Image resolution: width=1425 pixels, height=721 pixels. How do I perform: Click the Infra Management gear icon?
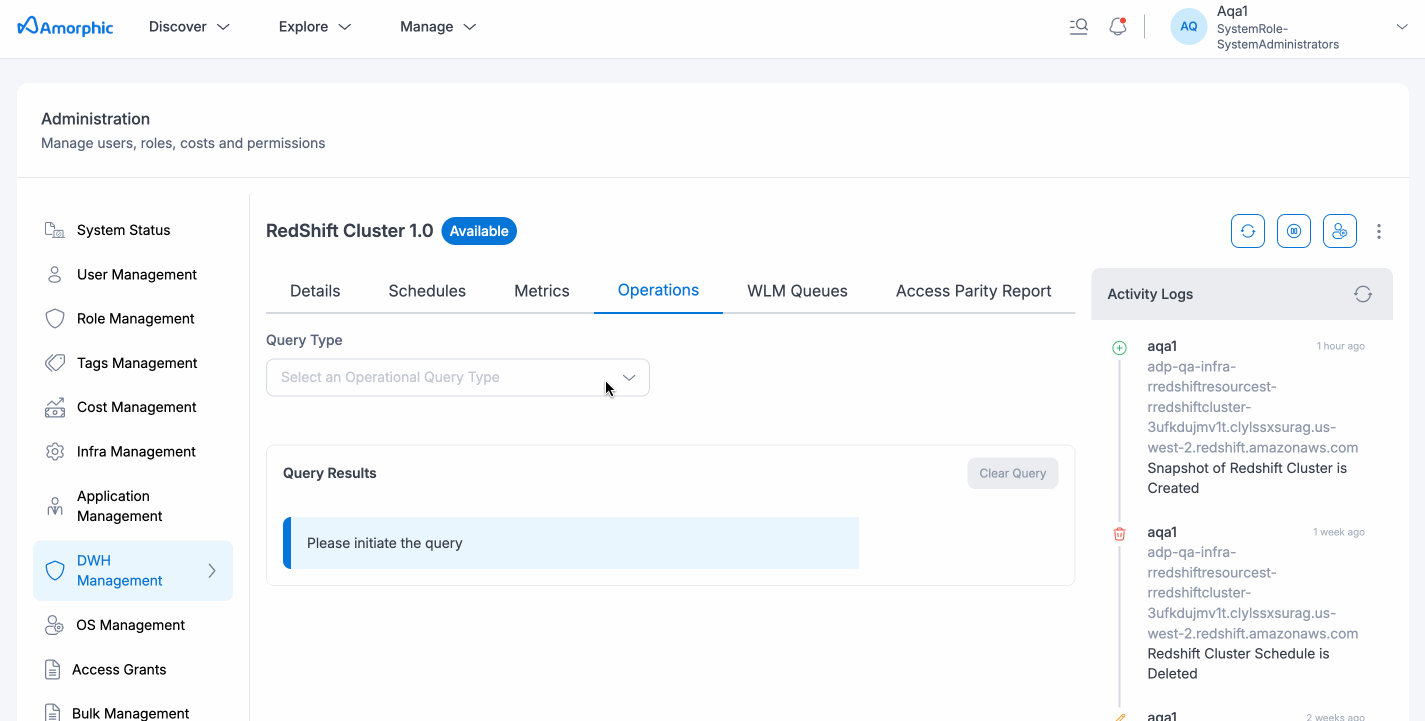[55, 452]
